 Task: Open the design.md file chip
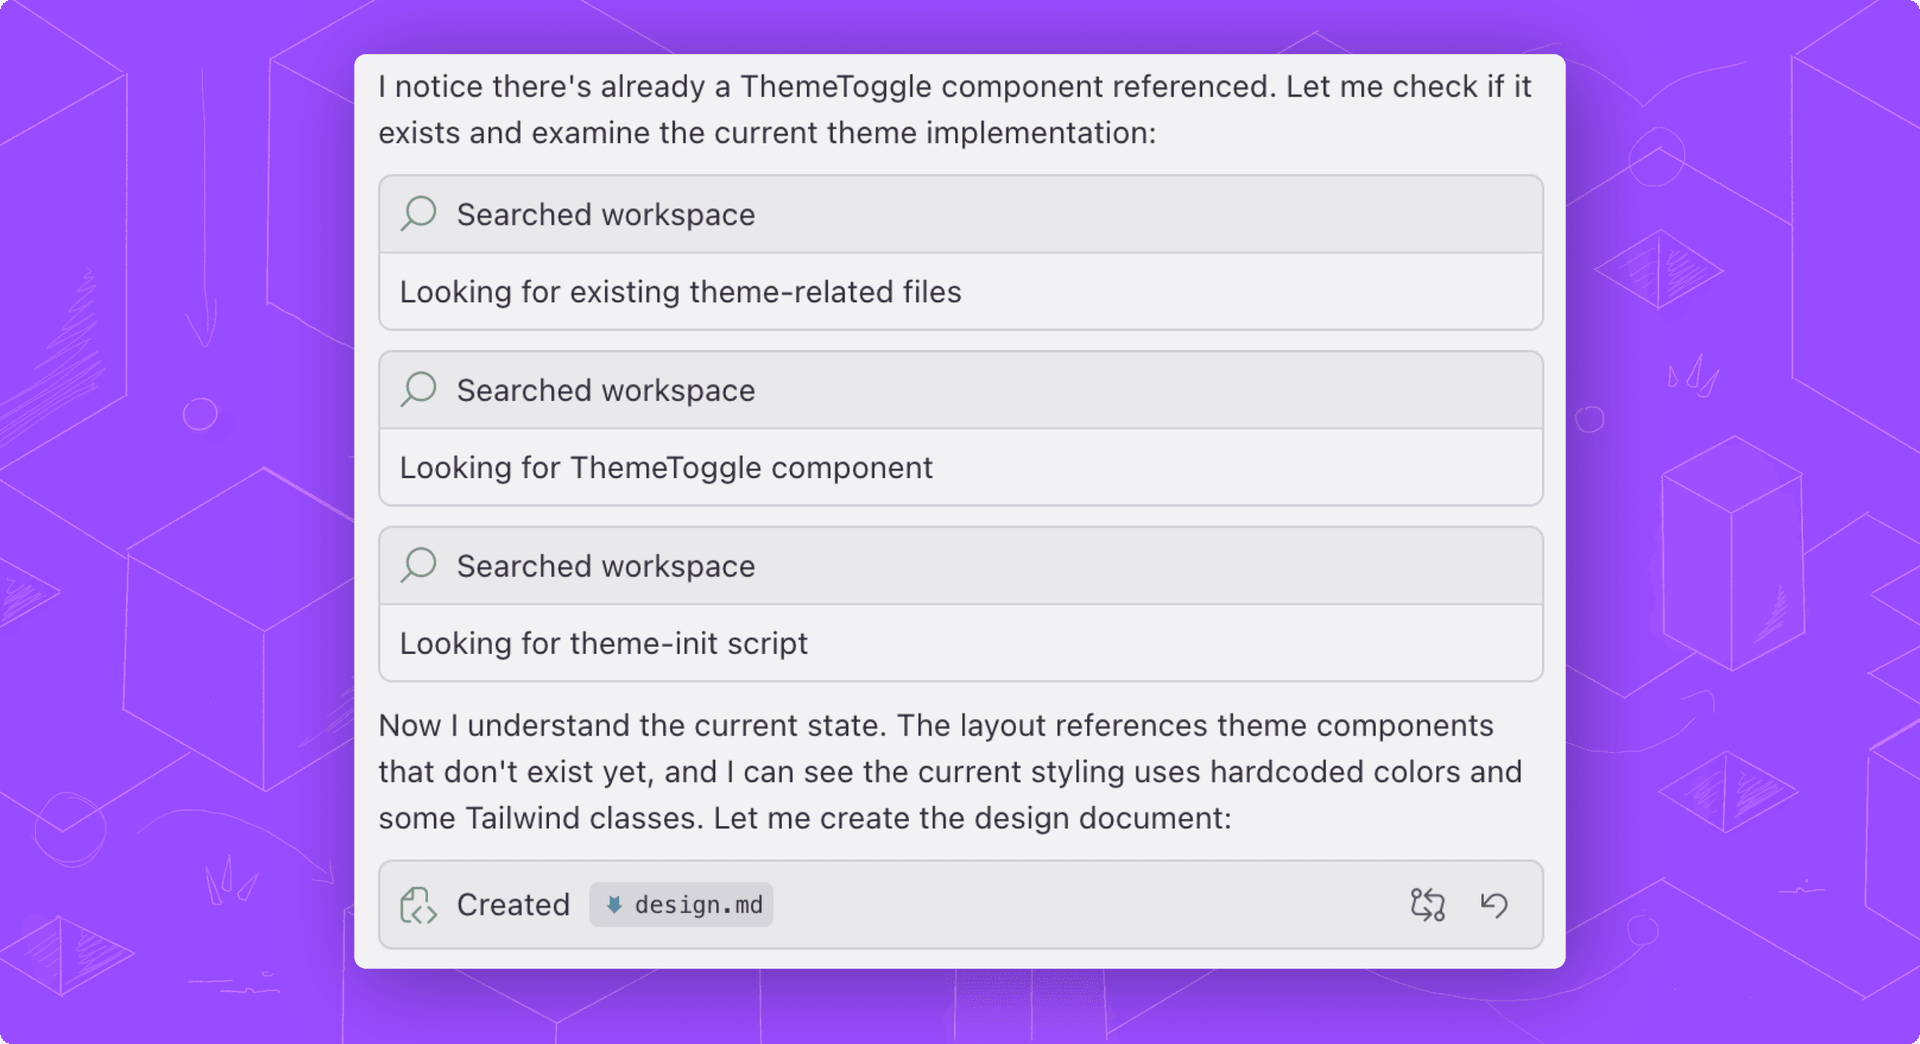pyautogui.click(x=681, y=905)
